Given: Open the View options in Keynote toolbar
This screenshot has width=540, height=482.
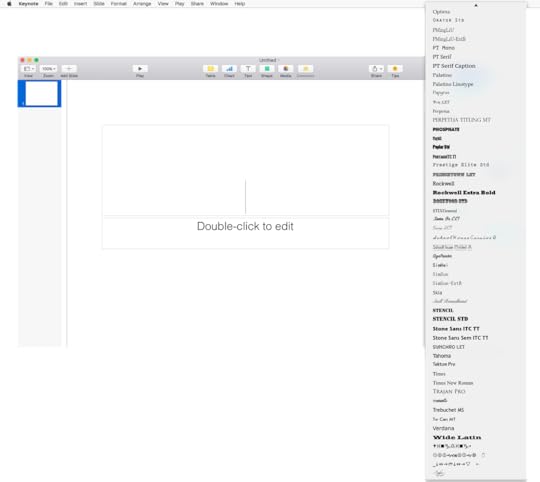Looking at the screenshot, I should (28, 69).
